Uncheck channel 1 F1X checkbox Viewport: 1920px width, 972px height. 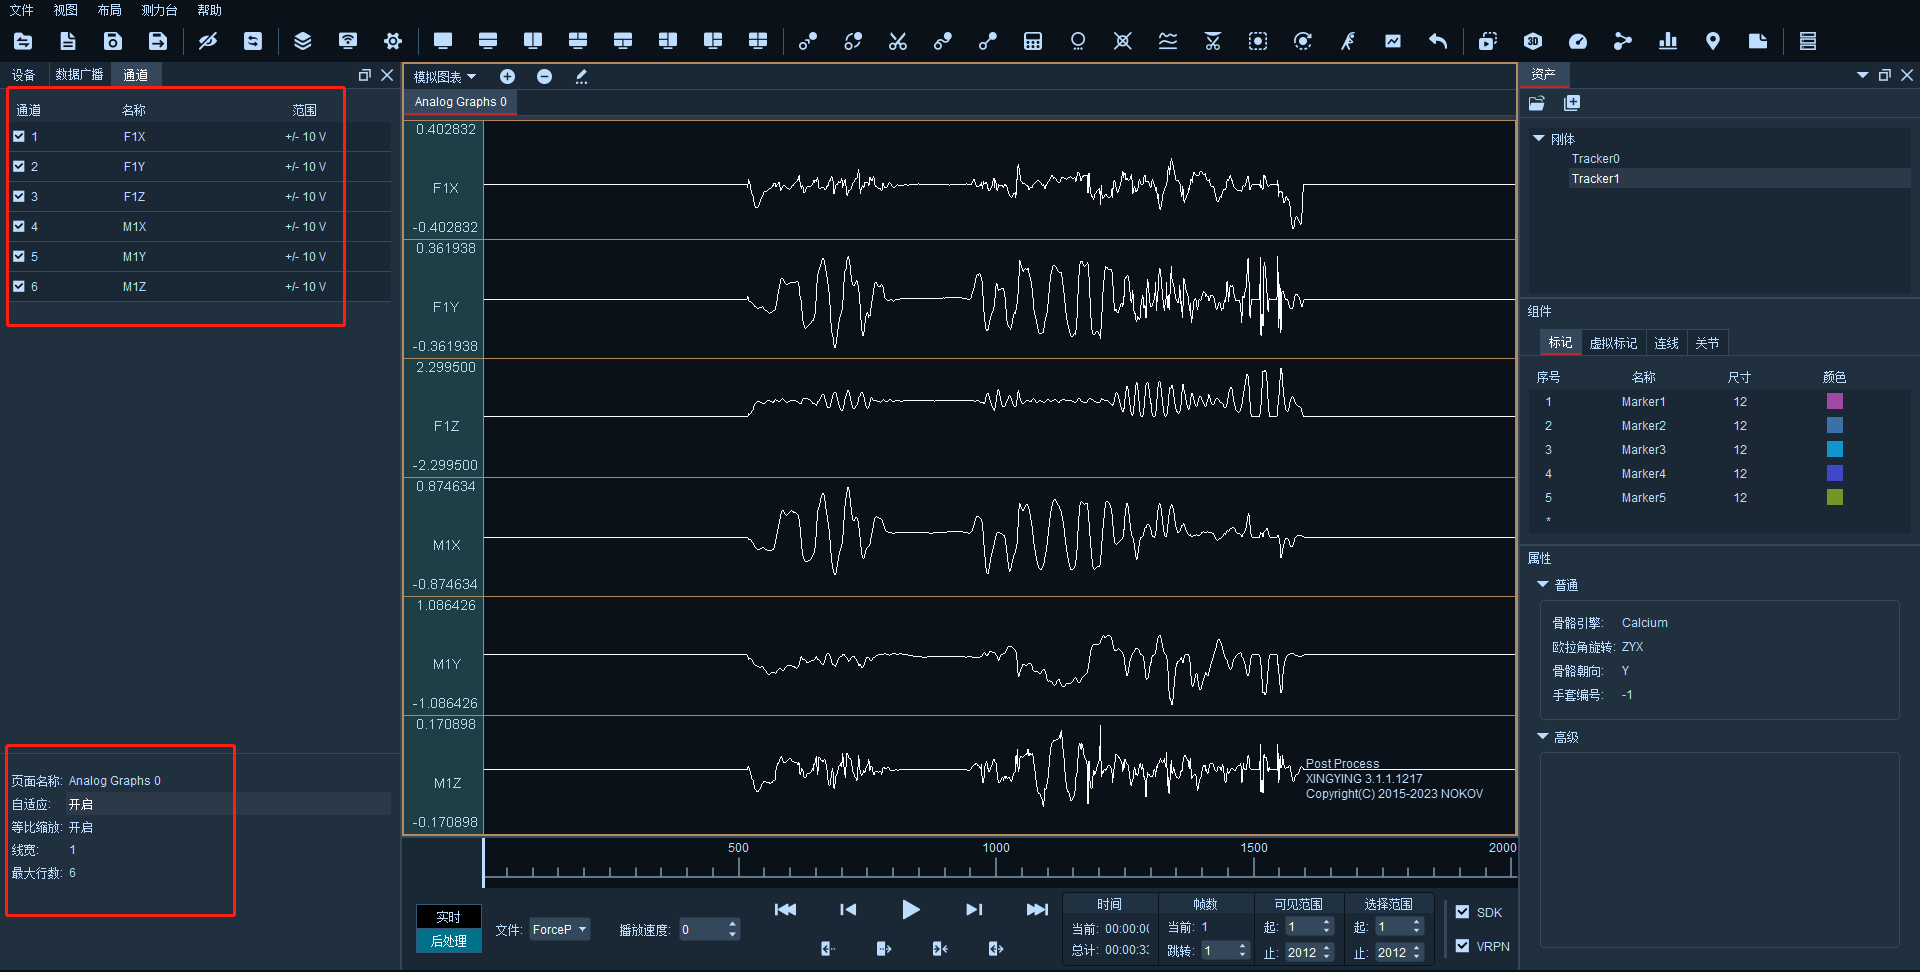click(19, 136)
